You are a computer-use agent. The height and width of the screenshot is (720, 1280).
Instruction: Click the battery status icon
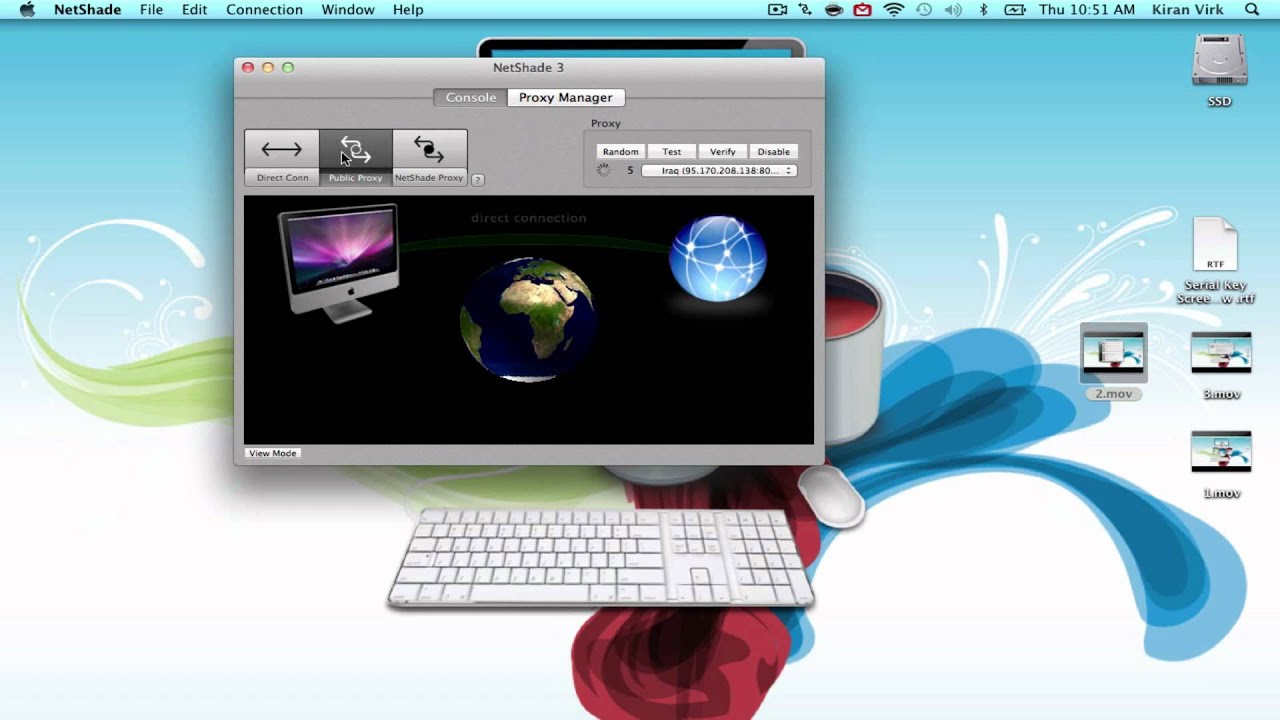pos(1015,10)
